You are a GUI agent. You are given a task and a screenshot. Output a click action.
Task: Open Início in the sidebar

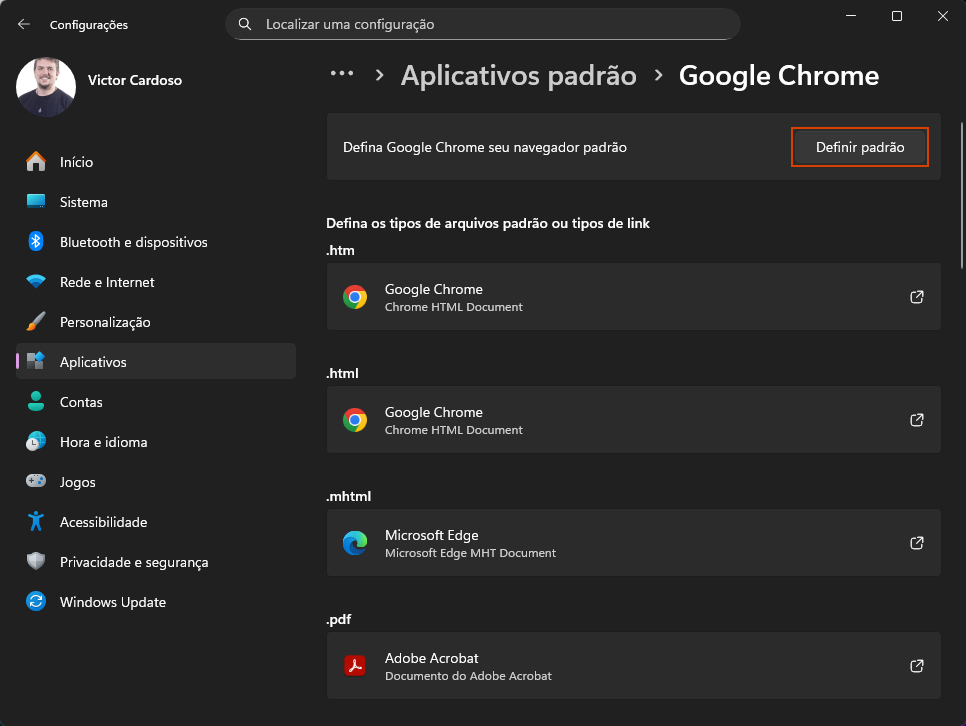click(x=76, y=162)
